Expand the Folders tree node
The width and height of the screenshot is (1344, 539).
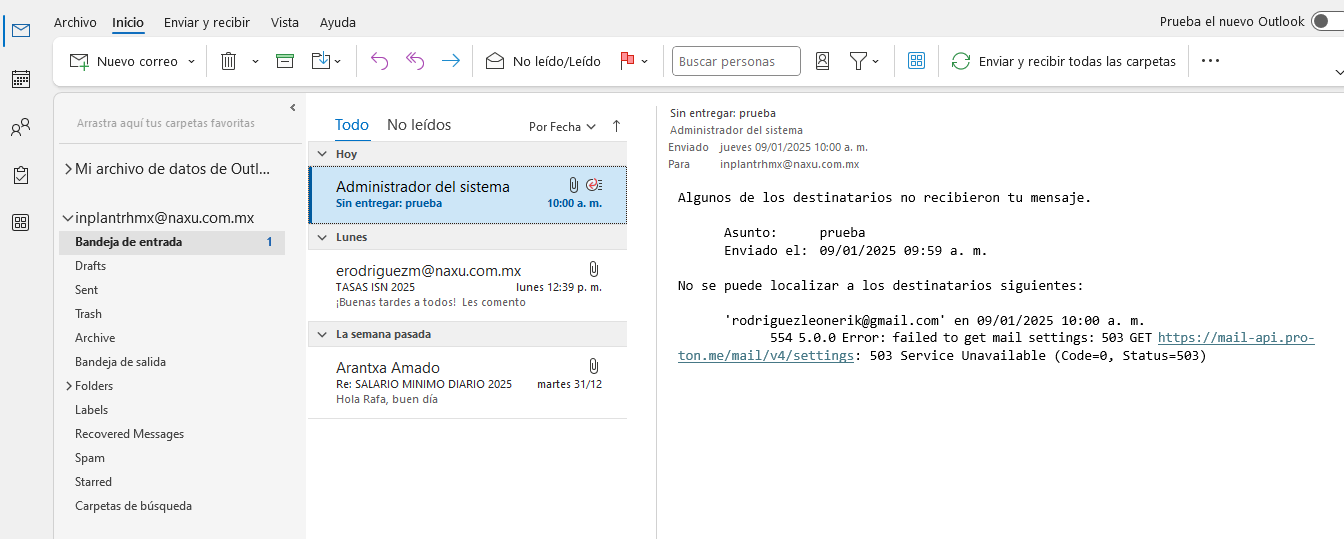tap(68, 386)
